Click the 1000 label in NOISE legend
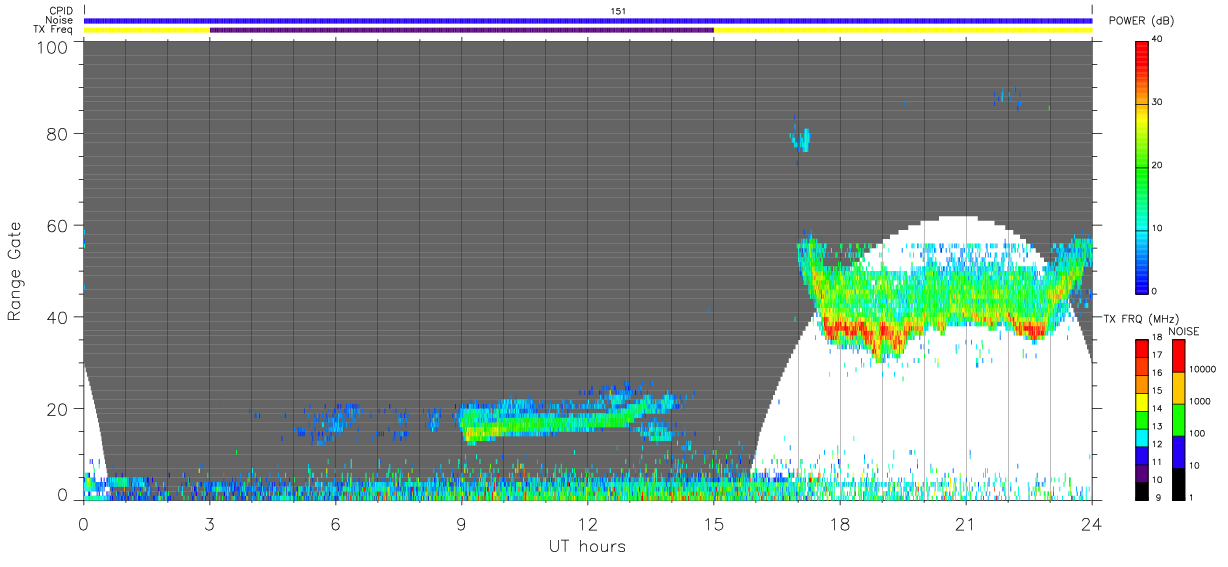Image resolution: width=1228 pixels, height=567 pixels. pos(1200,401)
